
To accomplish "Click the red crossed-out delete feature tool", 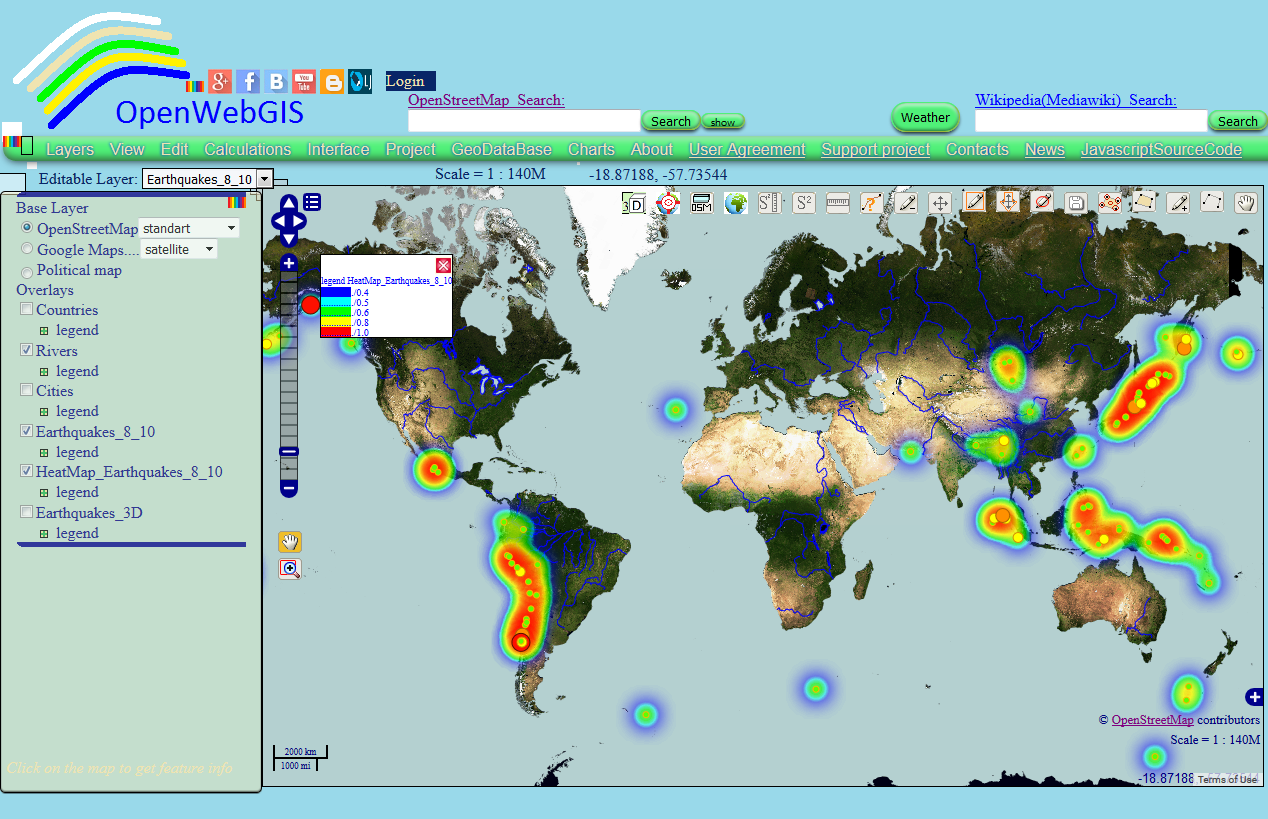I will [x=1042, y=202].
